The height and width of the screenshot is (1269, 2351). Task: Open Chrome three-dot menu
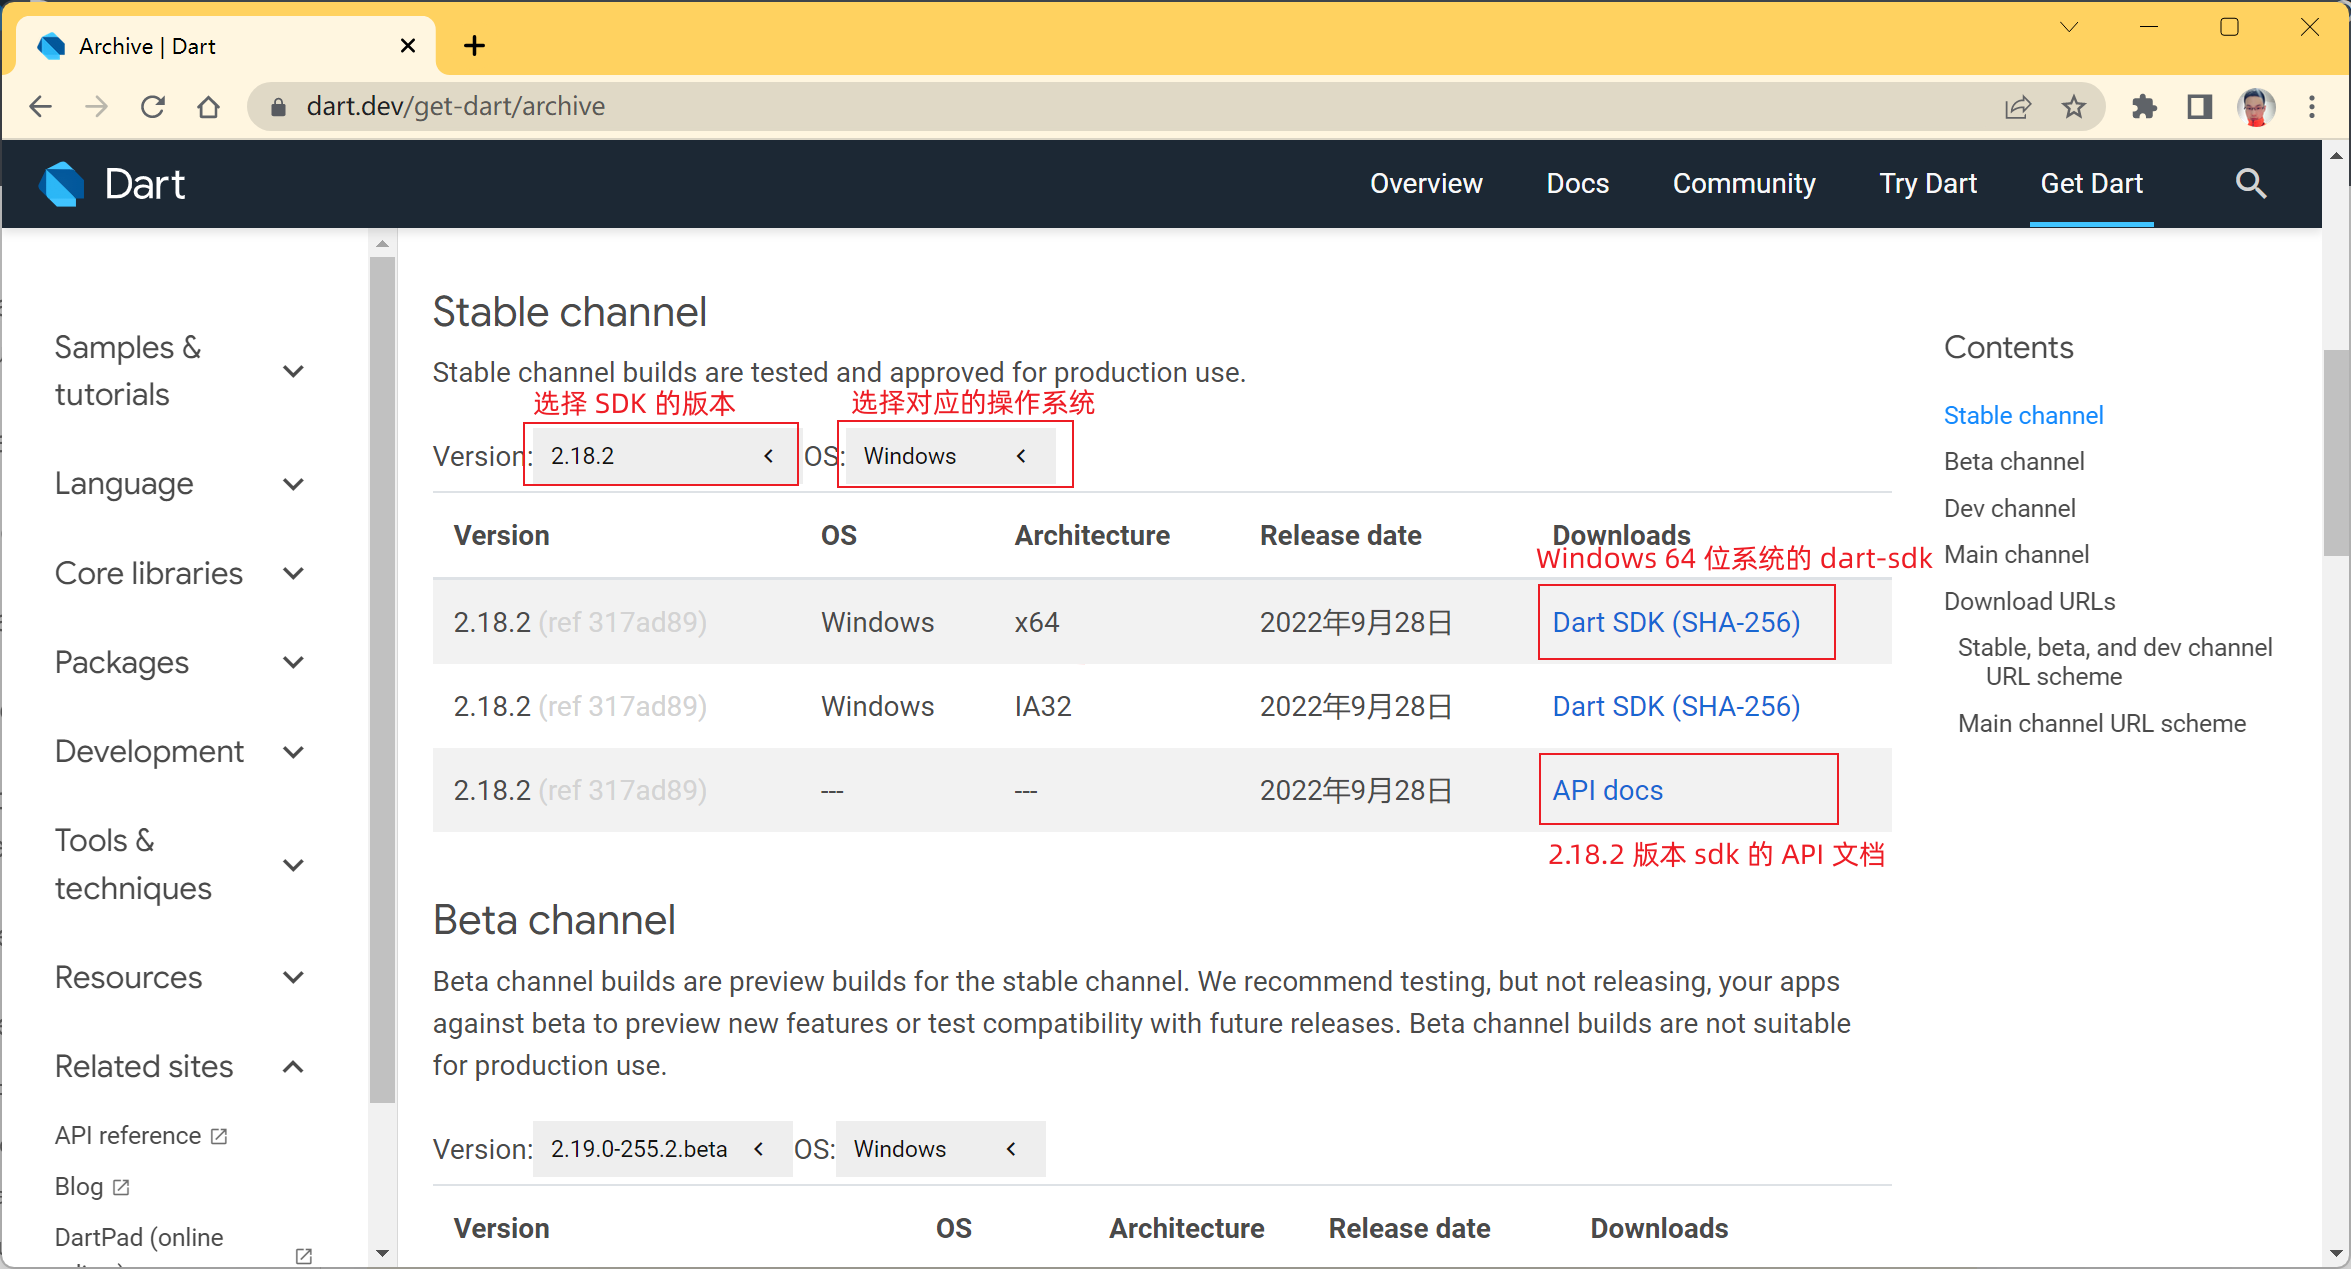(x=2312, y=107)
